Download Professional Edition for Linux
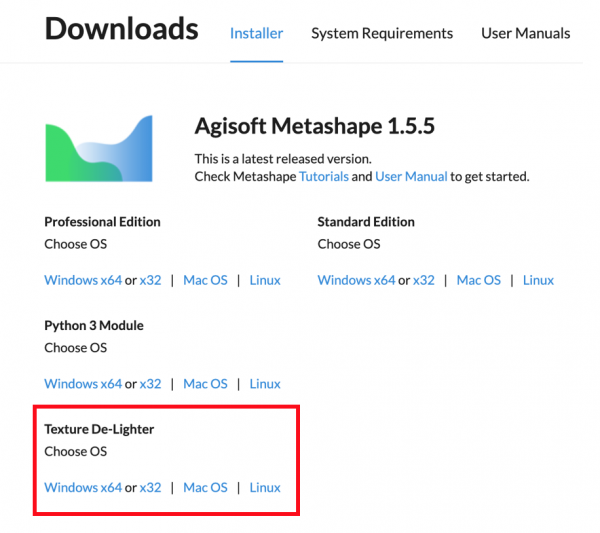Viewport: 600px width, 533px height. tap(265, 280)
